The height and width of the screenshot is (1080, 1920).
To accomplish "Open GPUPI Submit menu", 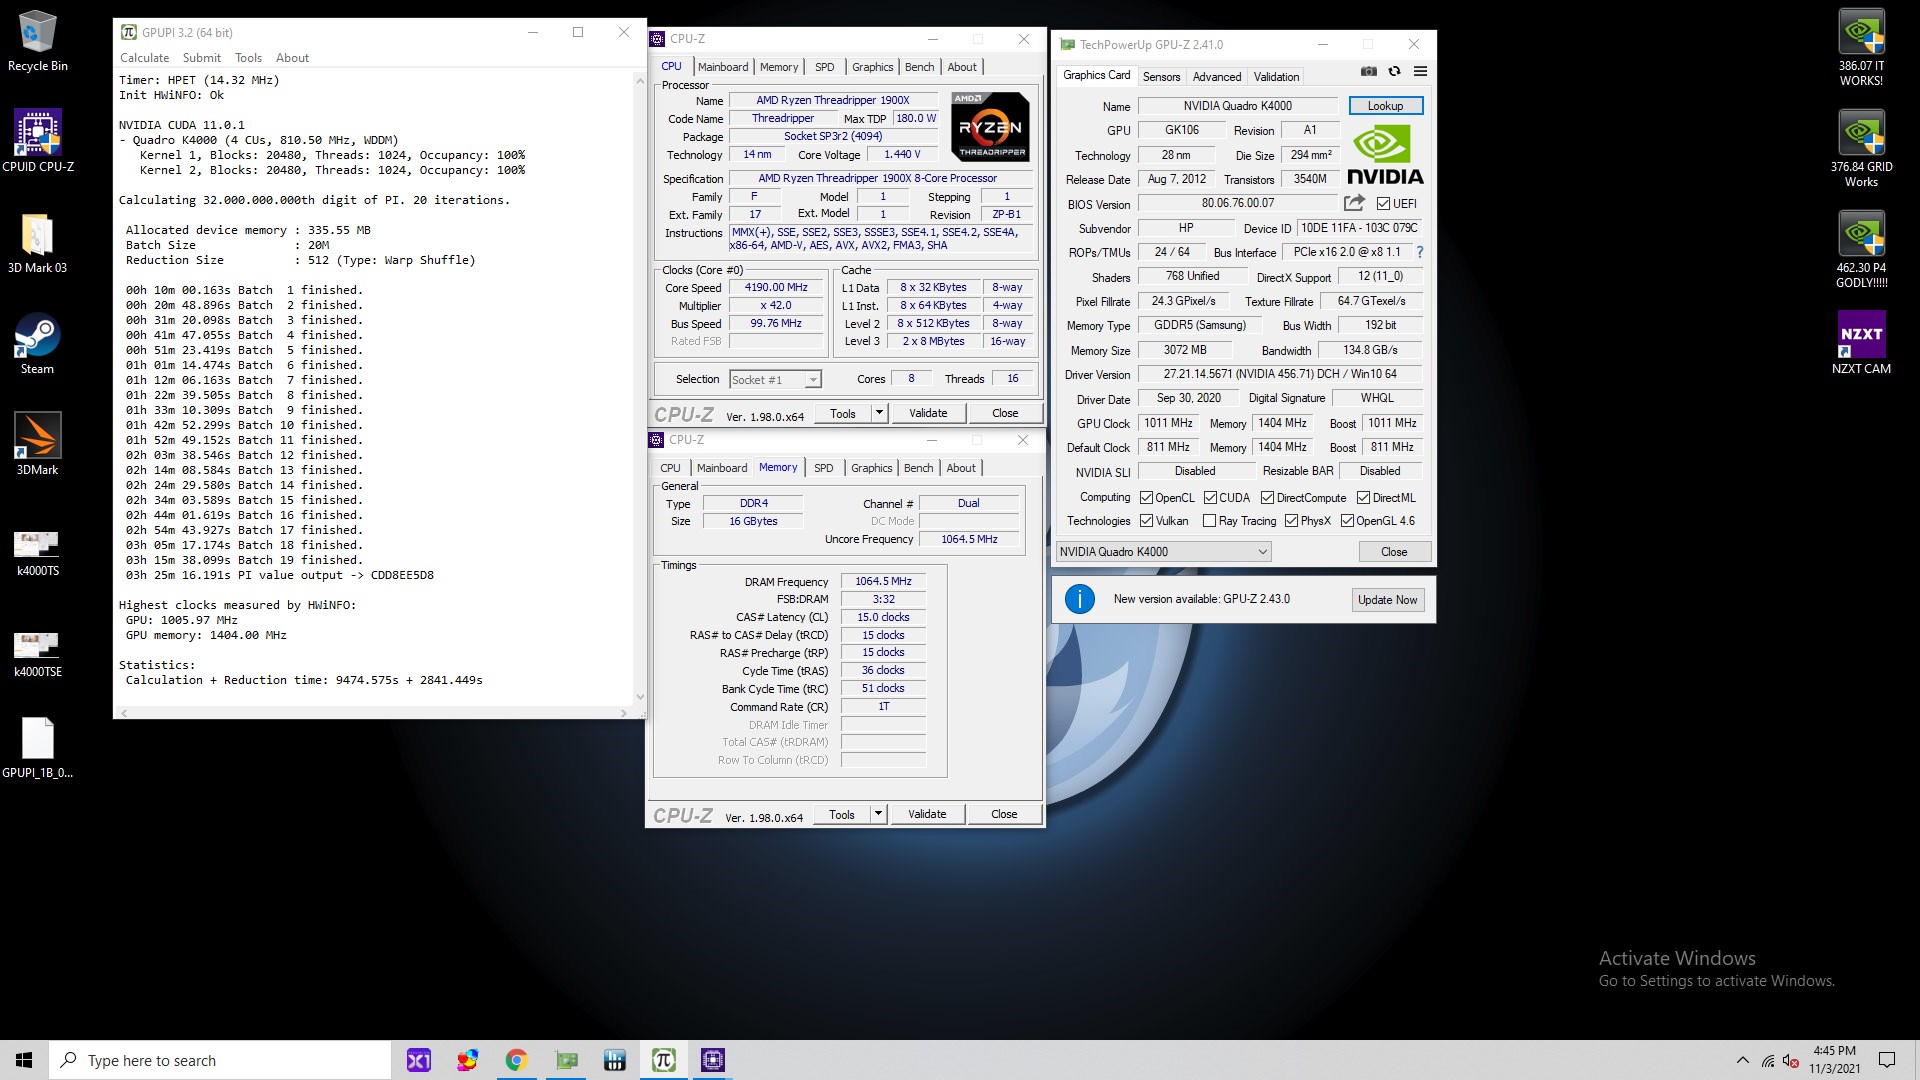I will coord(202,58).
